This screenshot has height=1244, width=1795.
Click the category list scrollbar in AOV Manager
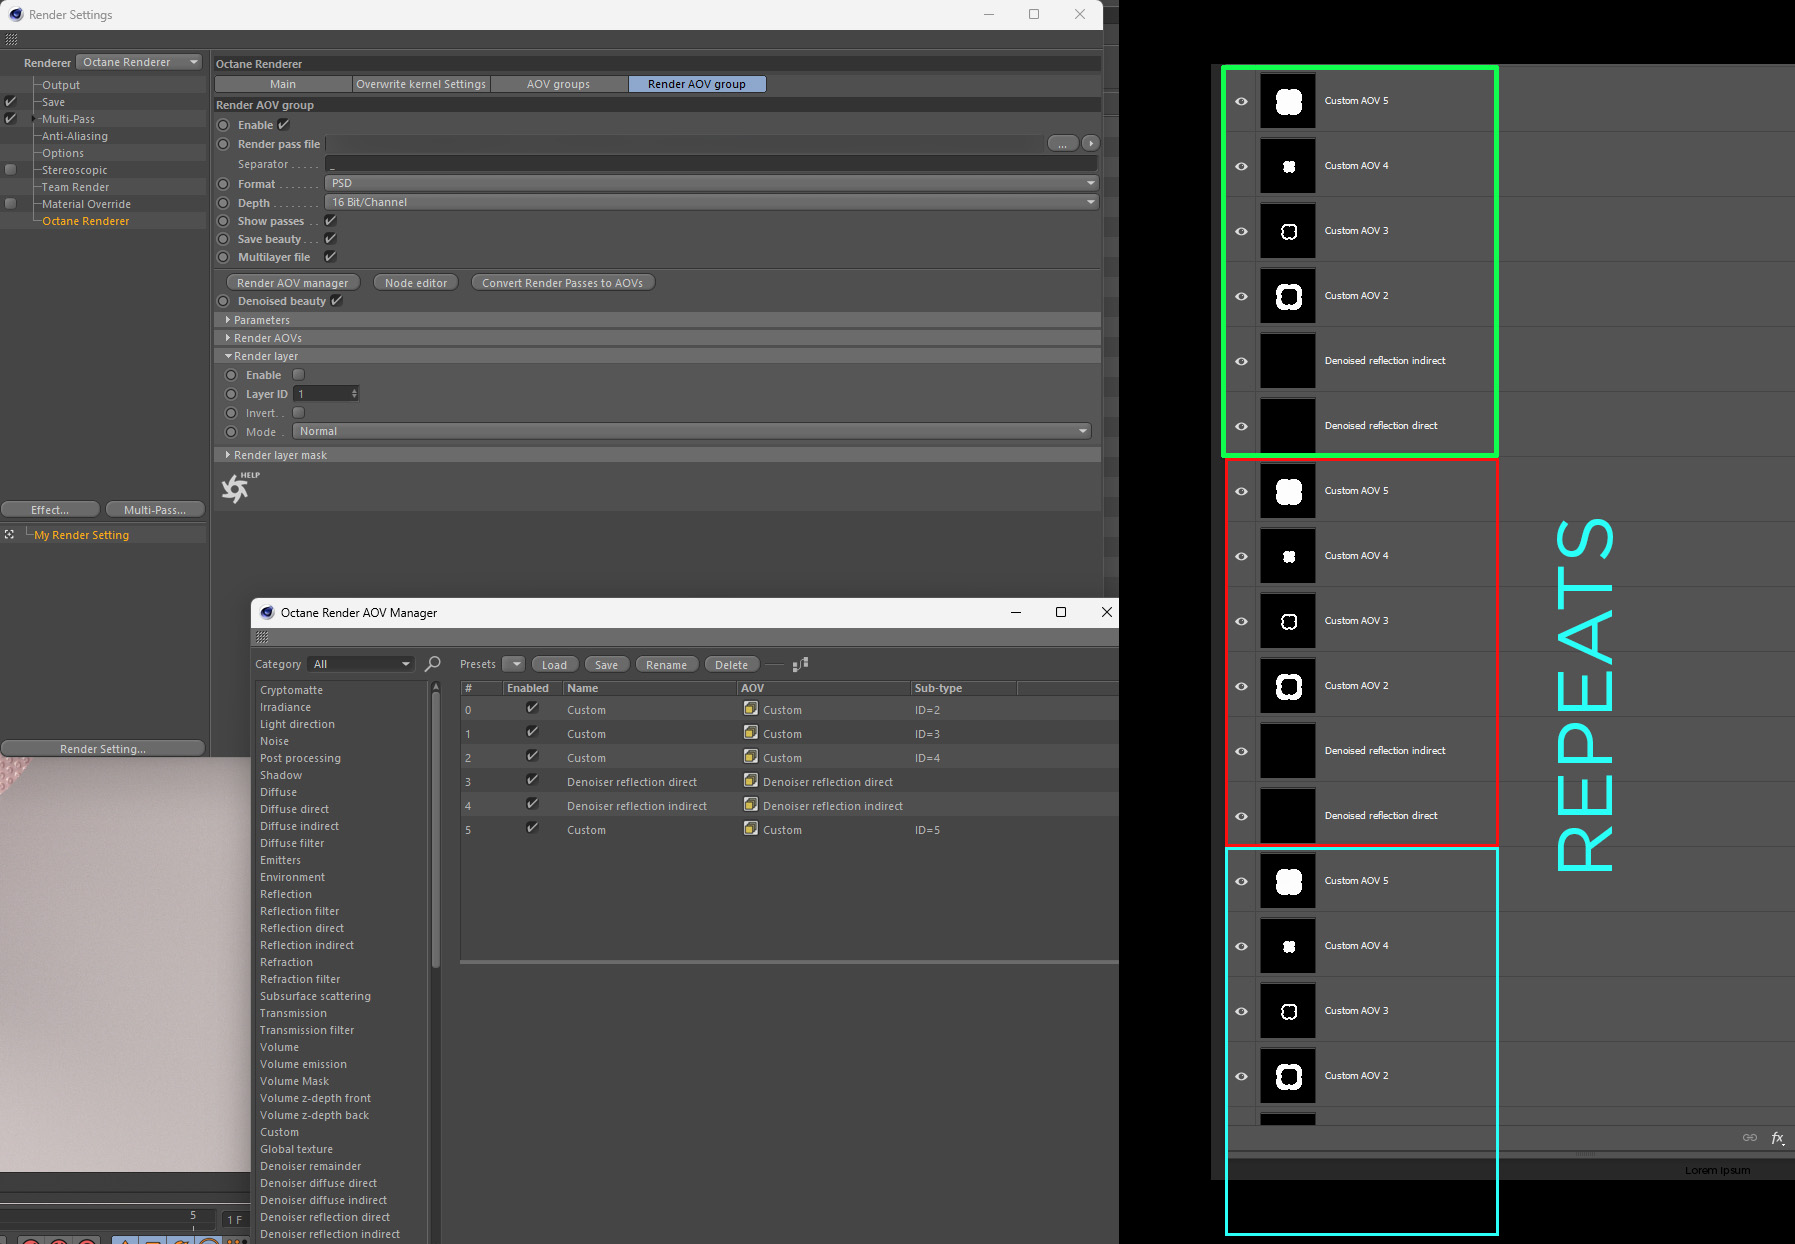436,830
